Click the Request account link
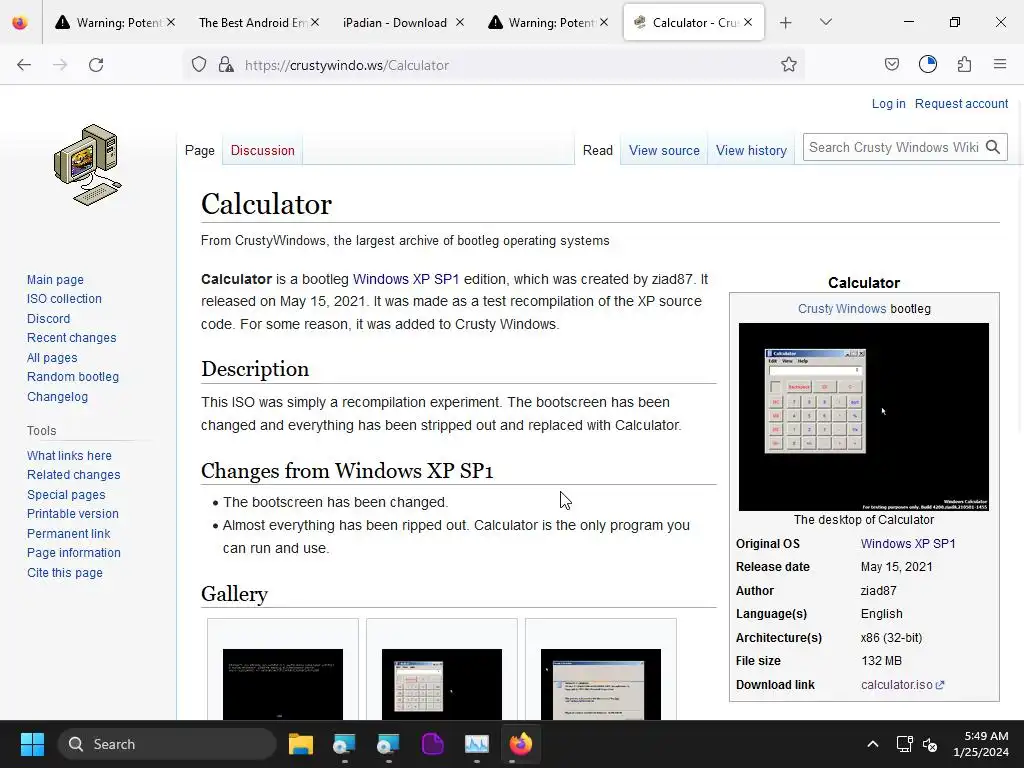Viewport: 1024px width, 768px height. click(x=961, y=104)
